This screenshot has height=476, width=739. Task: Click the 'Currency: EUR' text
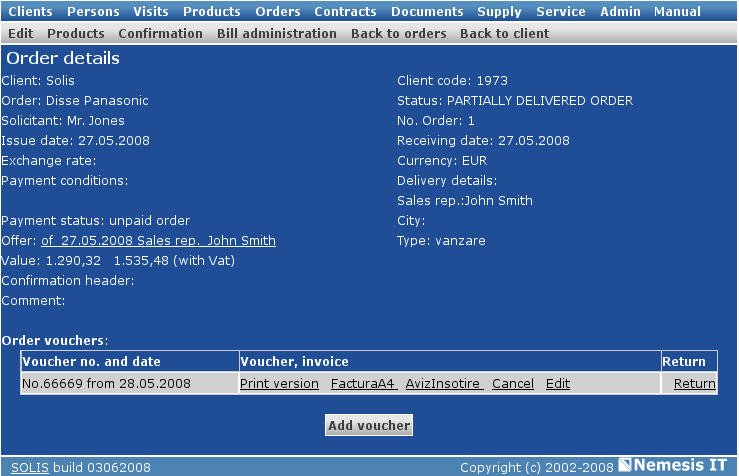point(442,161)
